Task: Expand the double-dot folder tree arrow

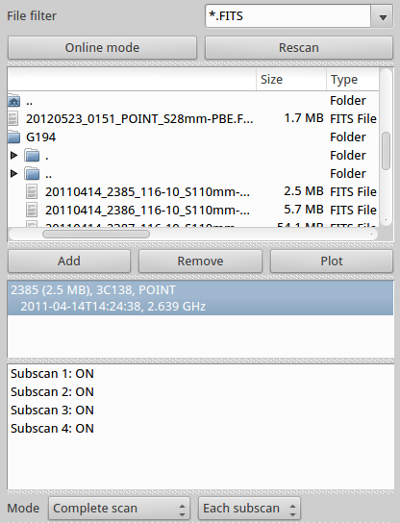Action: pos(14,173)
